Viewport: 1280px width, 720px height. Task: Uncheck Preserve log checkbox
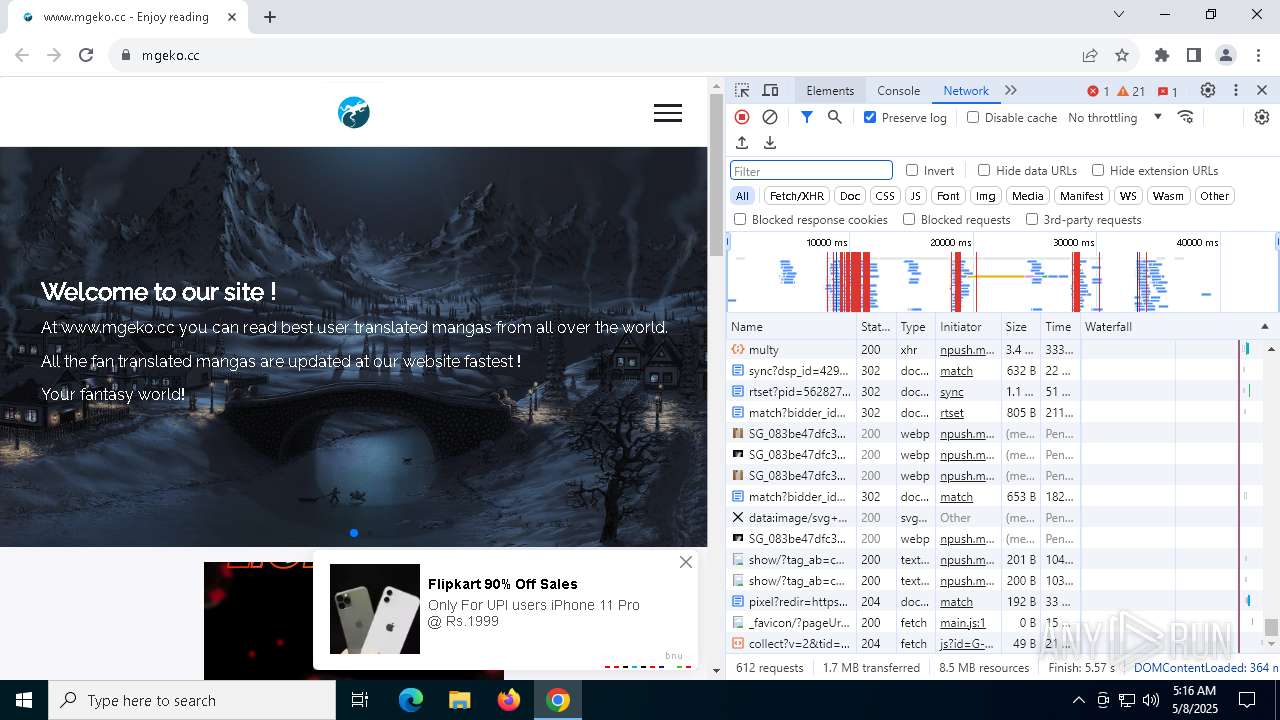pyautogui.click(x=870, y=117)
